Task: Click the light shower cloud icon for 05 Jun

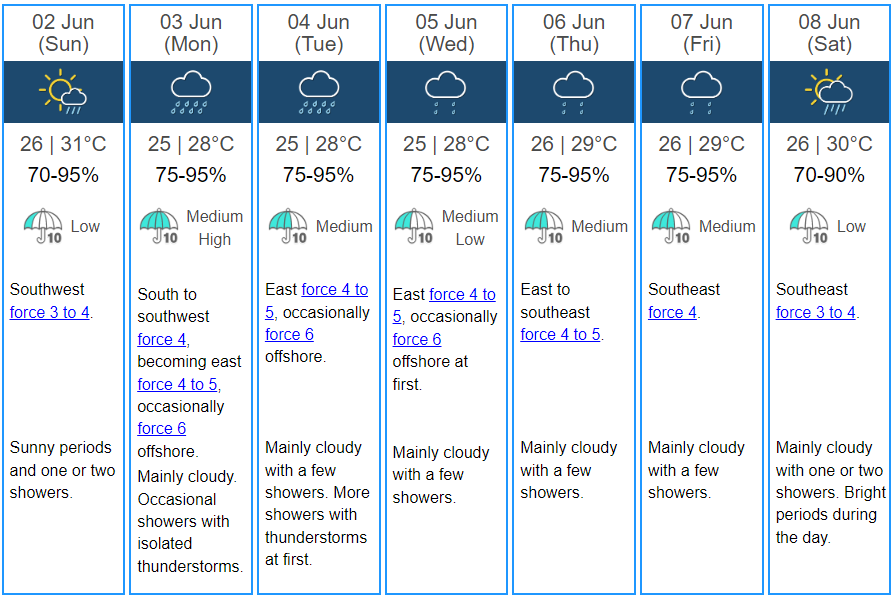Action: point(446,92)
